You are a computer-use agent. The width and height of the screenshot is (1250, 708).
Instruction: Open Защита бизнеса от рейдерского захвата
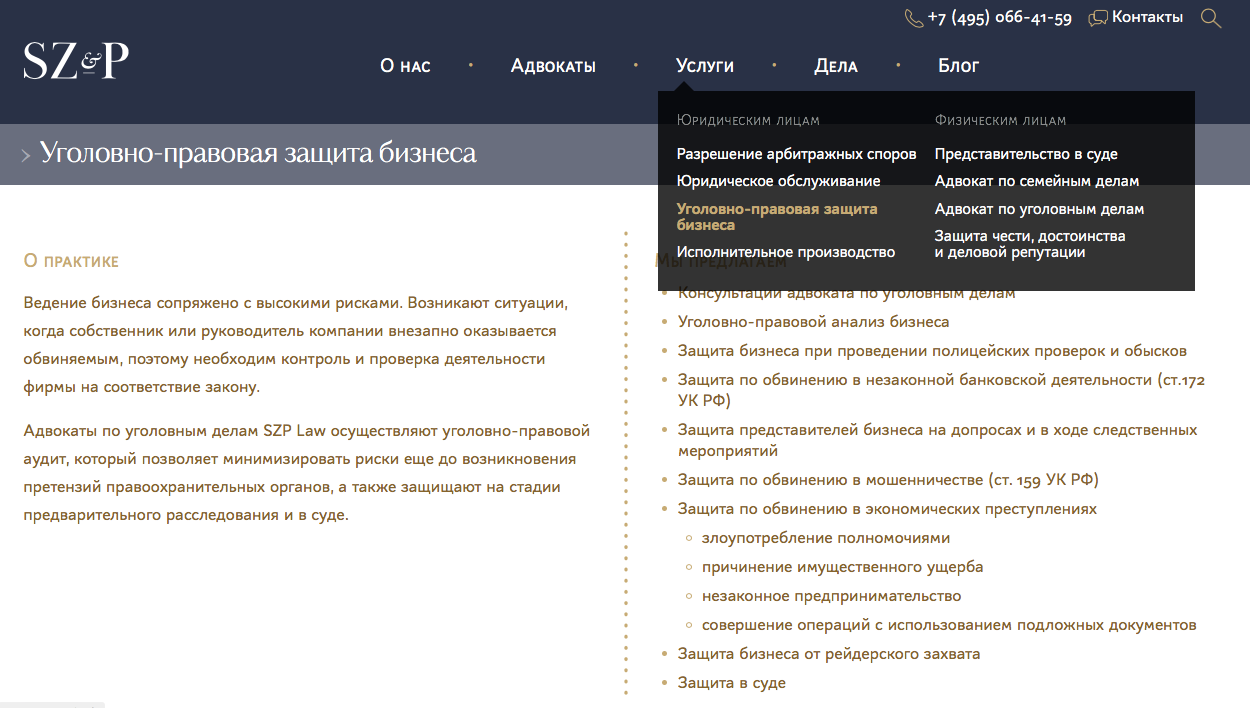[829, 654]
